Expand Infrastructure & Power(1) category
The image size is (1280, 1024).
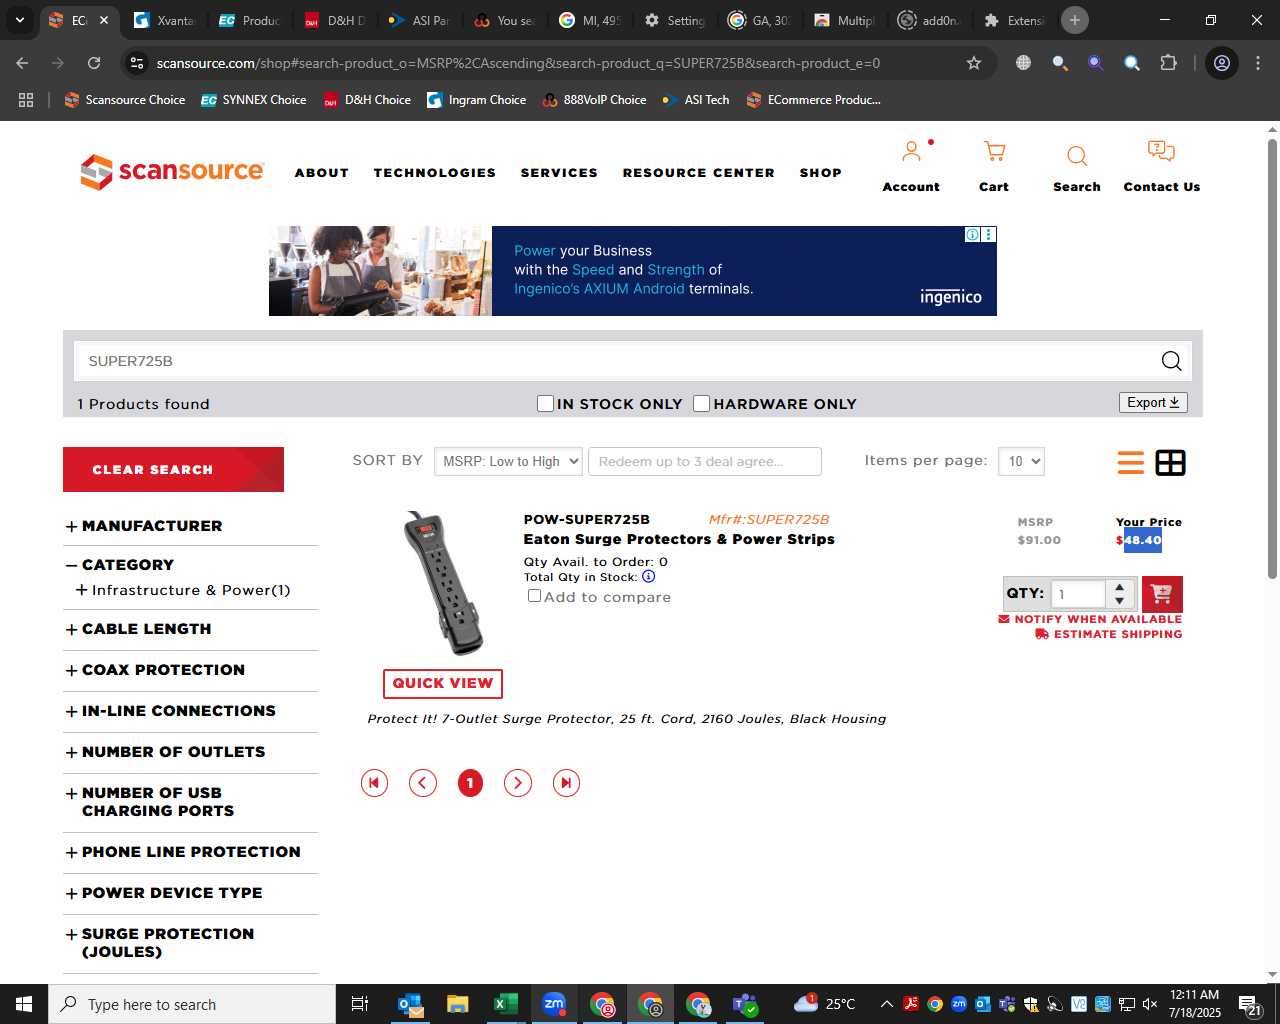[x=81, y=590]
